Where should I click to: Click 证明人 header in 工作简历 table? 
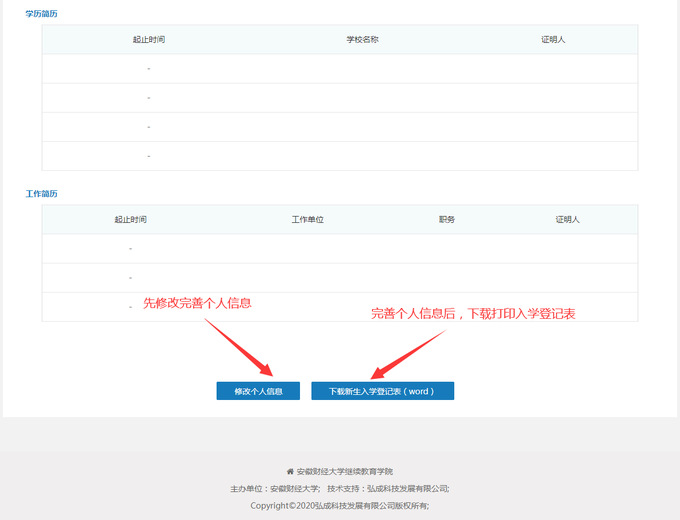[x=567, y=219]
